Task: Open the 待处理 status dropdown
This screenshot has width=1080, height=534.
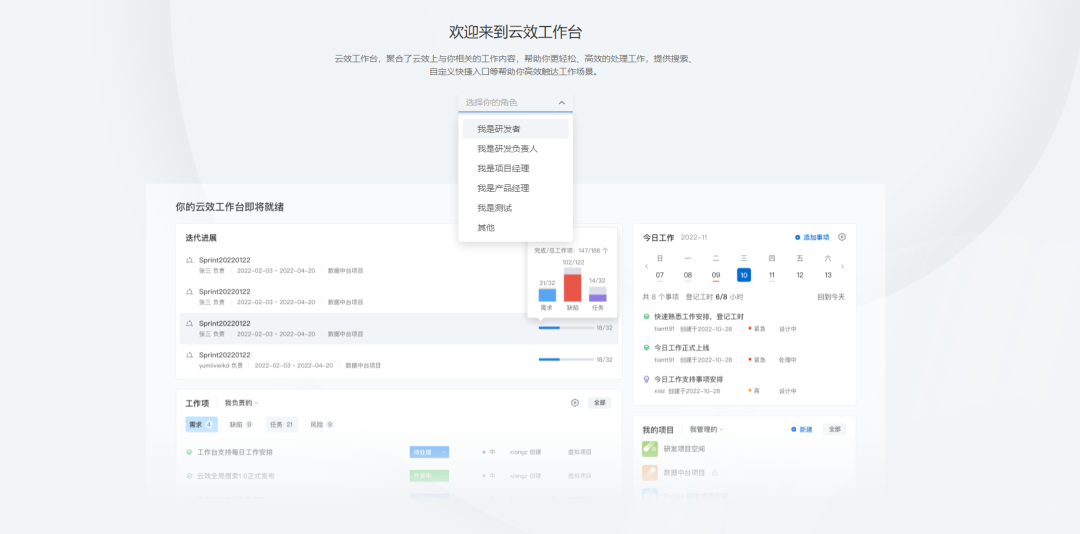Action: (429, 452)
